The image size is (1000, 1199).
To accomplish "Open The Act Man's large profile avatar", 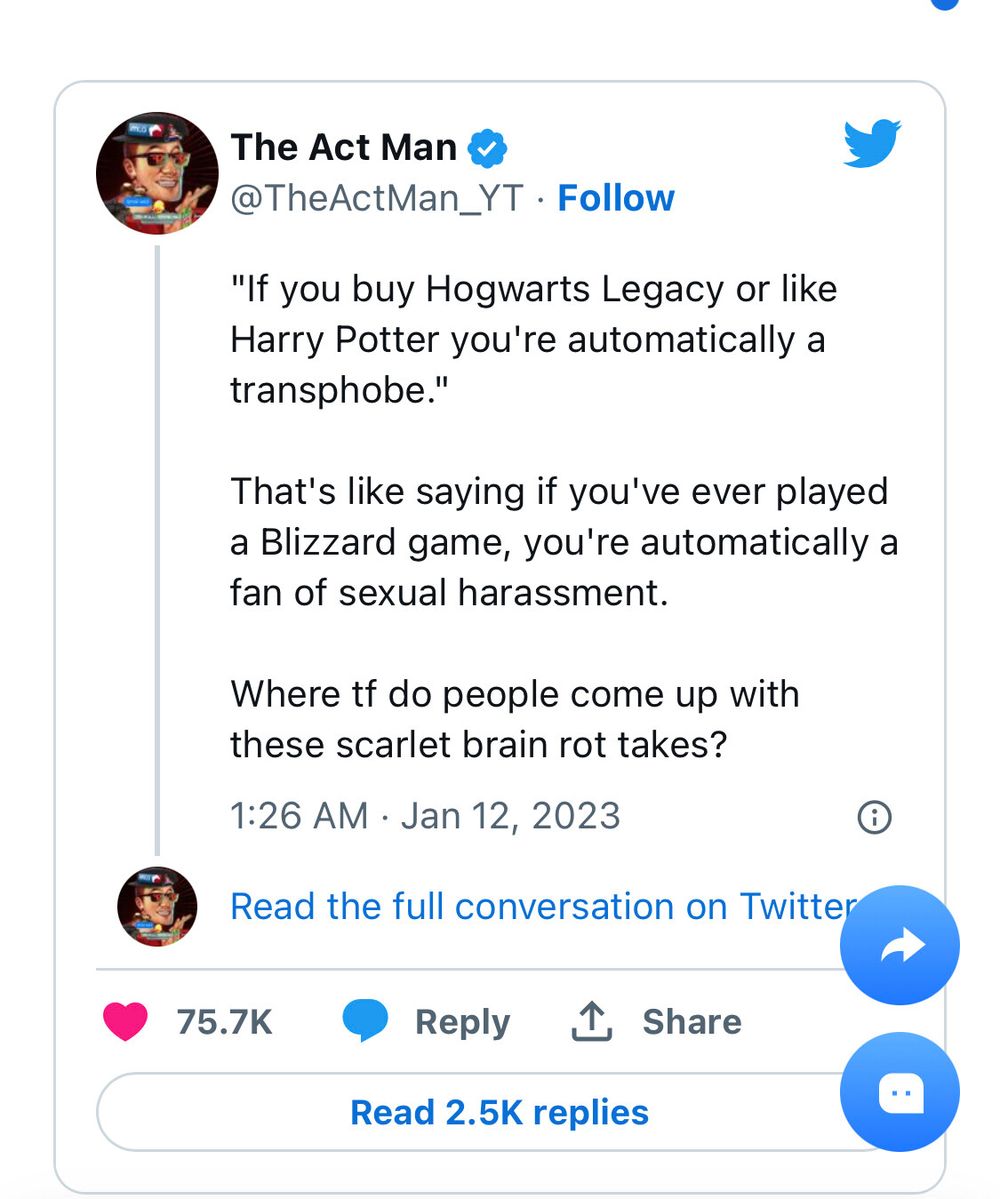I will (x=157, y=174).
